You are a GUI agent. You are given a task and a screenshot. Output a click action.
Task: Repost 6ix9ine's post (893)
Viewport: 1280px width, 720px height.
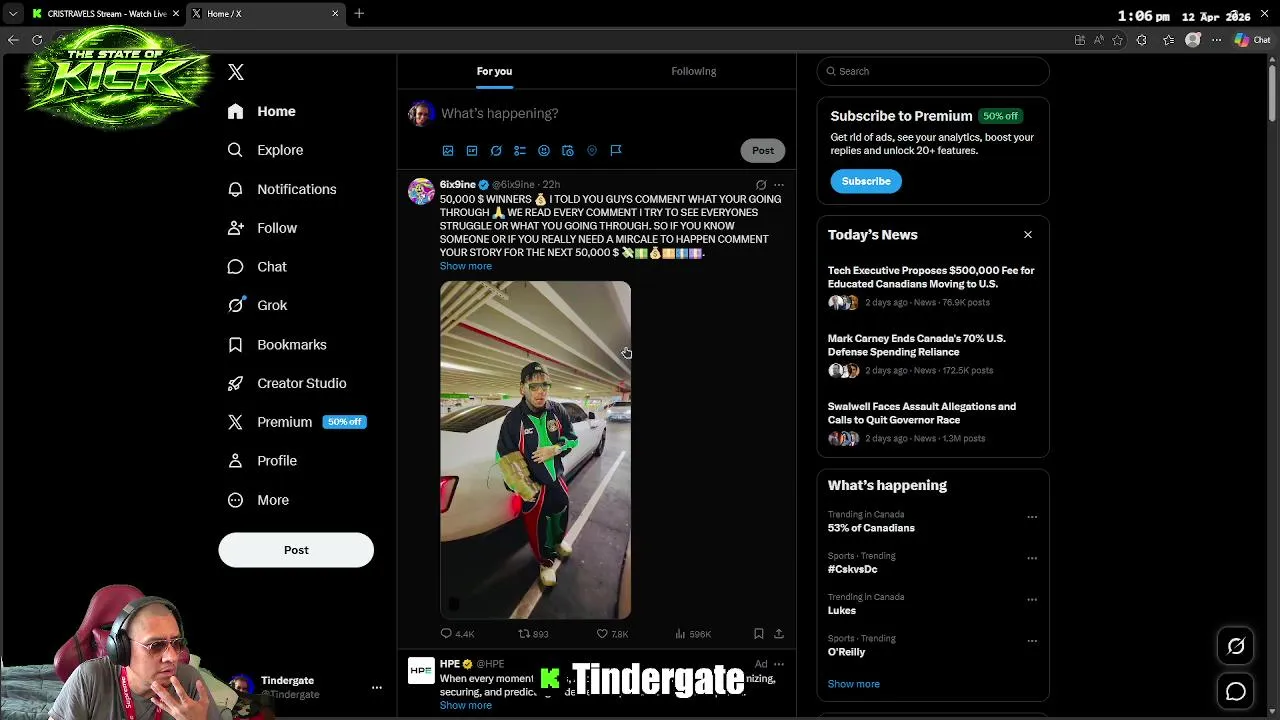tap(533, 634)
